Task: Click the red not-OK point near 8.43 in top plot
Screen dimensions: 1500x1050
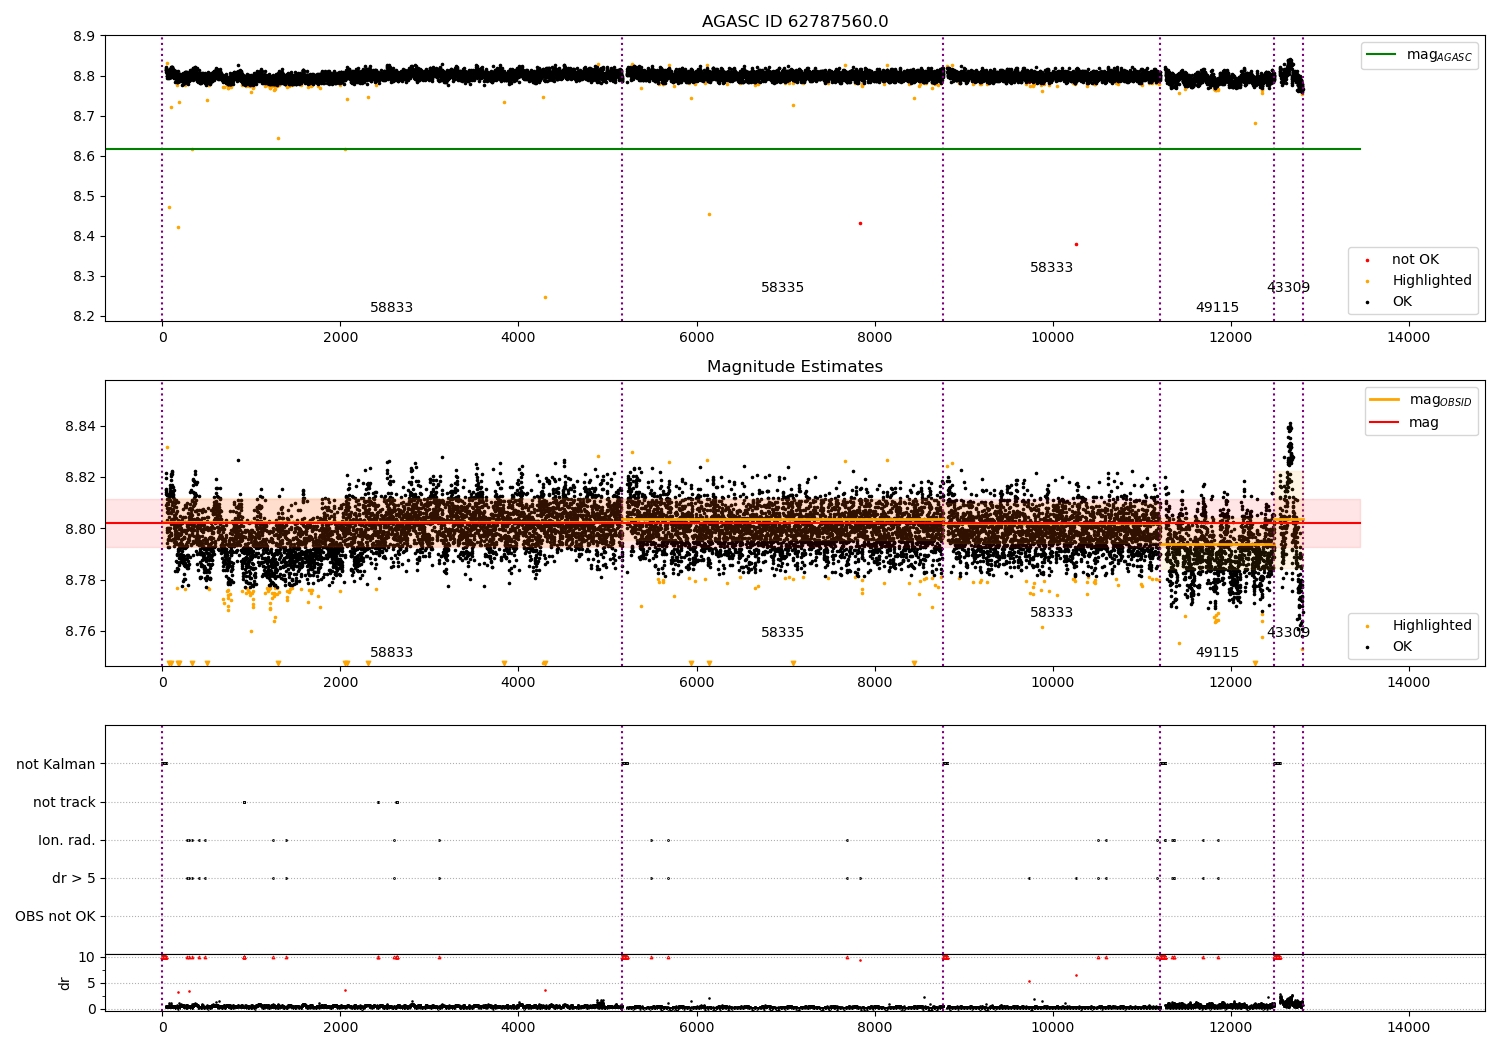Action: click(860, 223)
